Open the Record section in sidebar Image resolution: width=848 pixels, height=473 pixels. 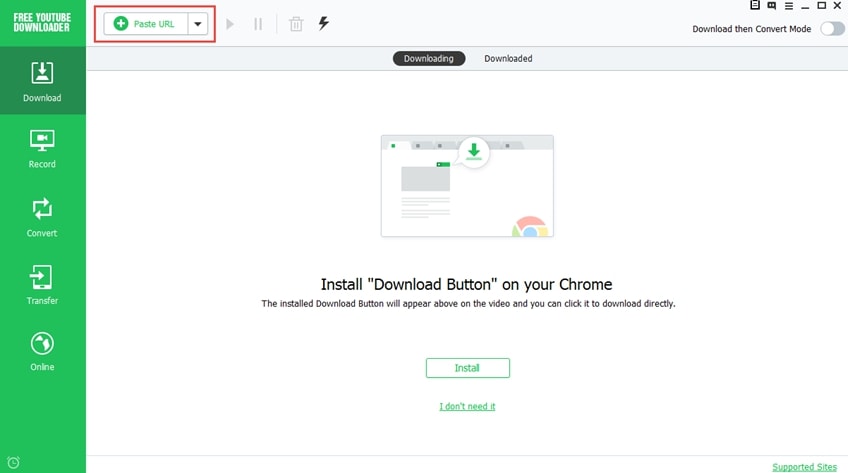42,149
